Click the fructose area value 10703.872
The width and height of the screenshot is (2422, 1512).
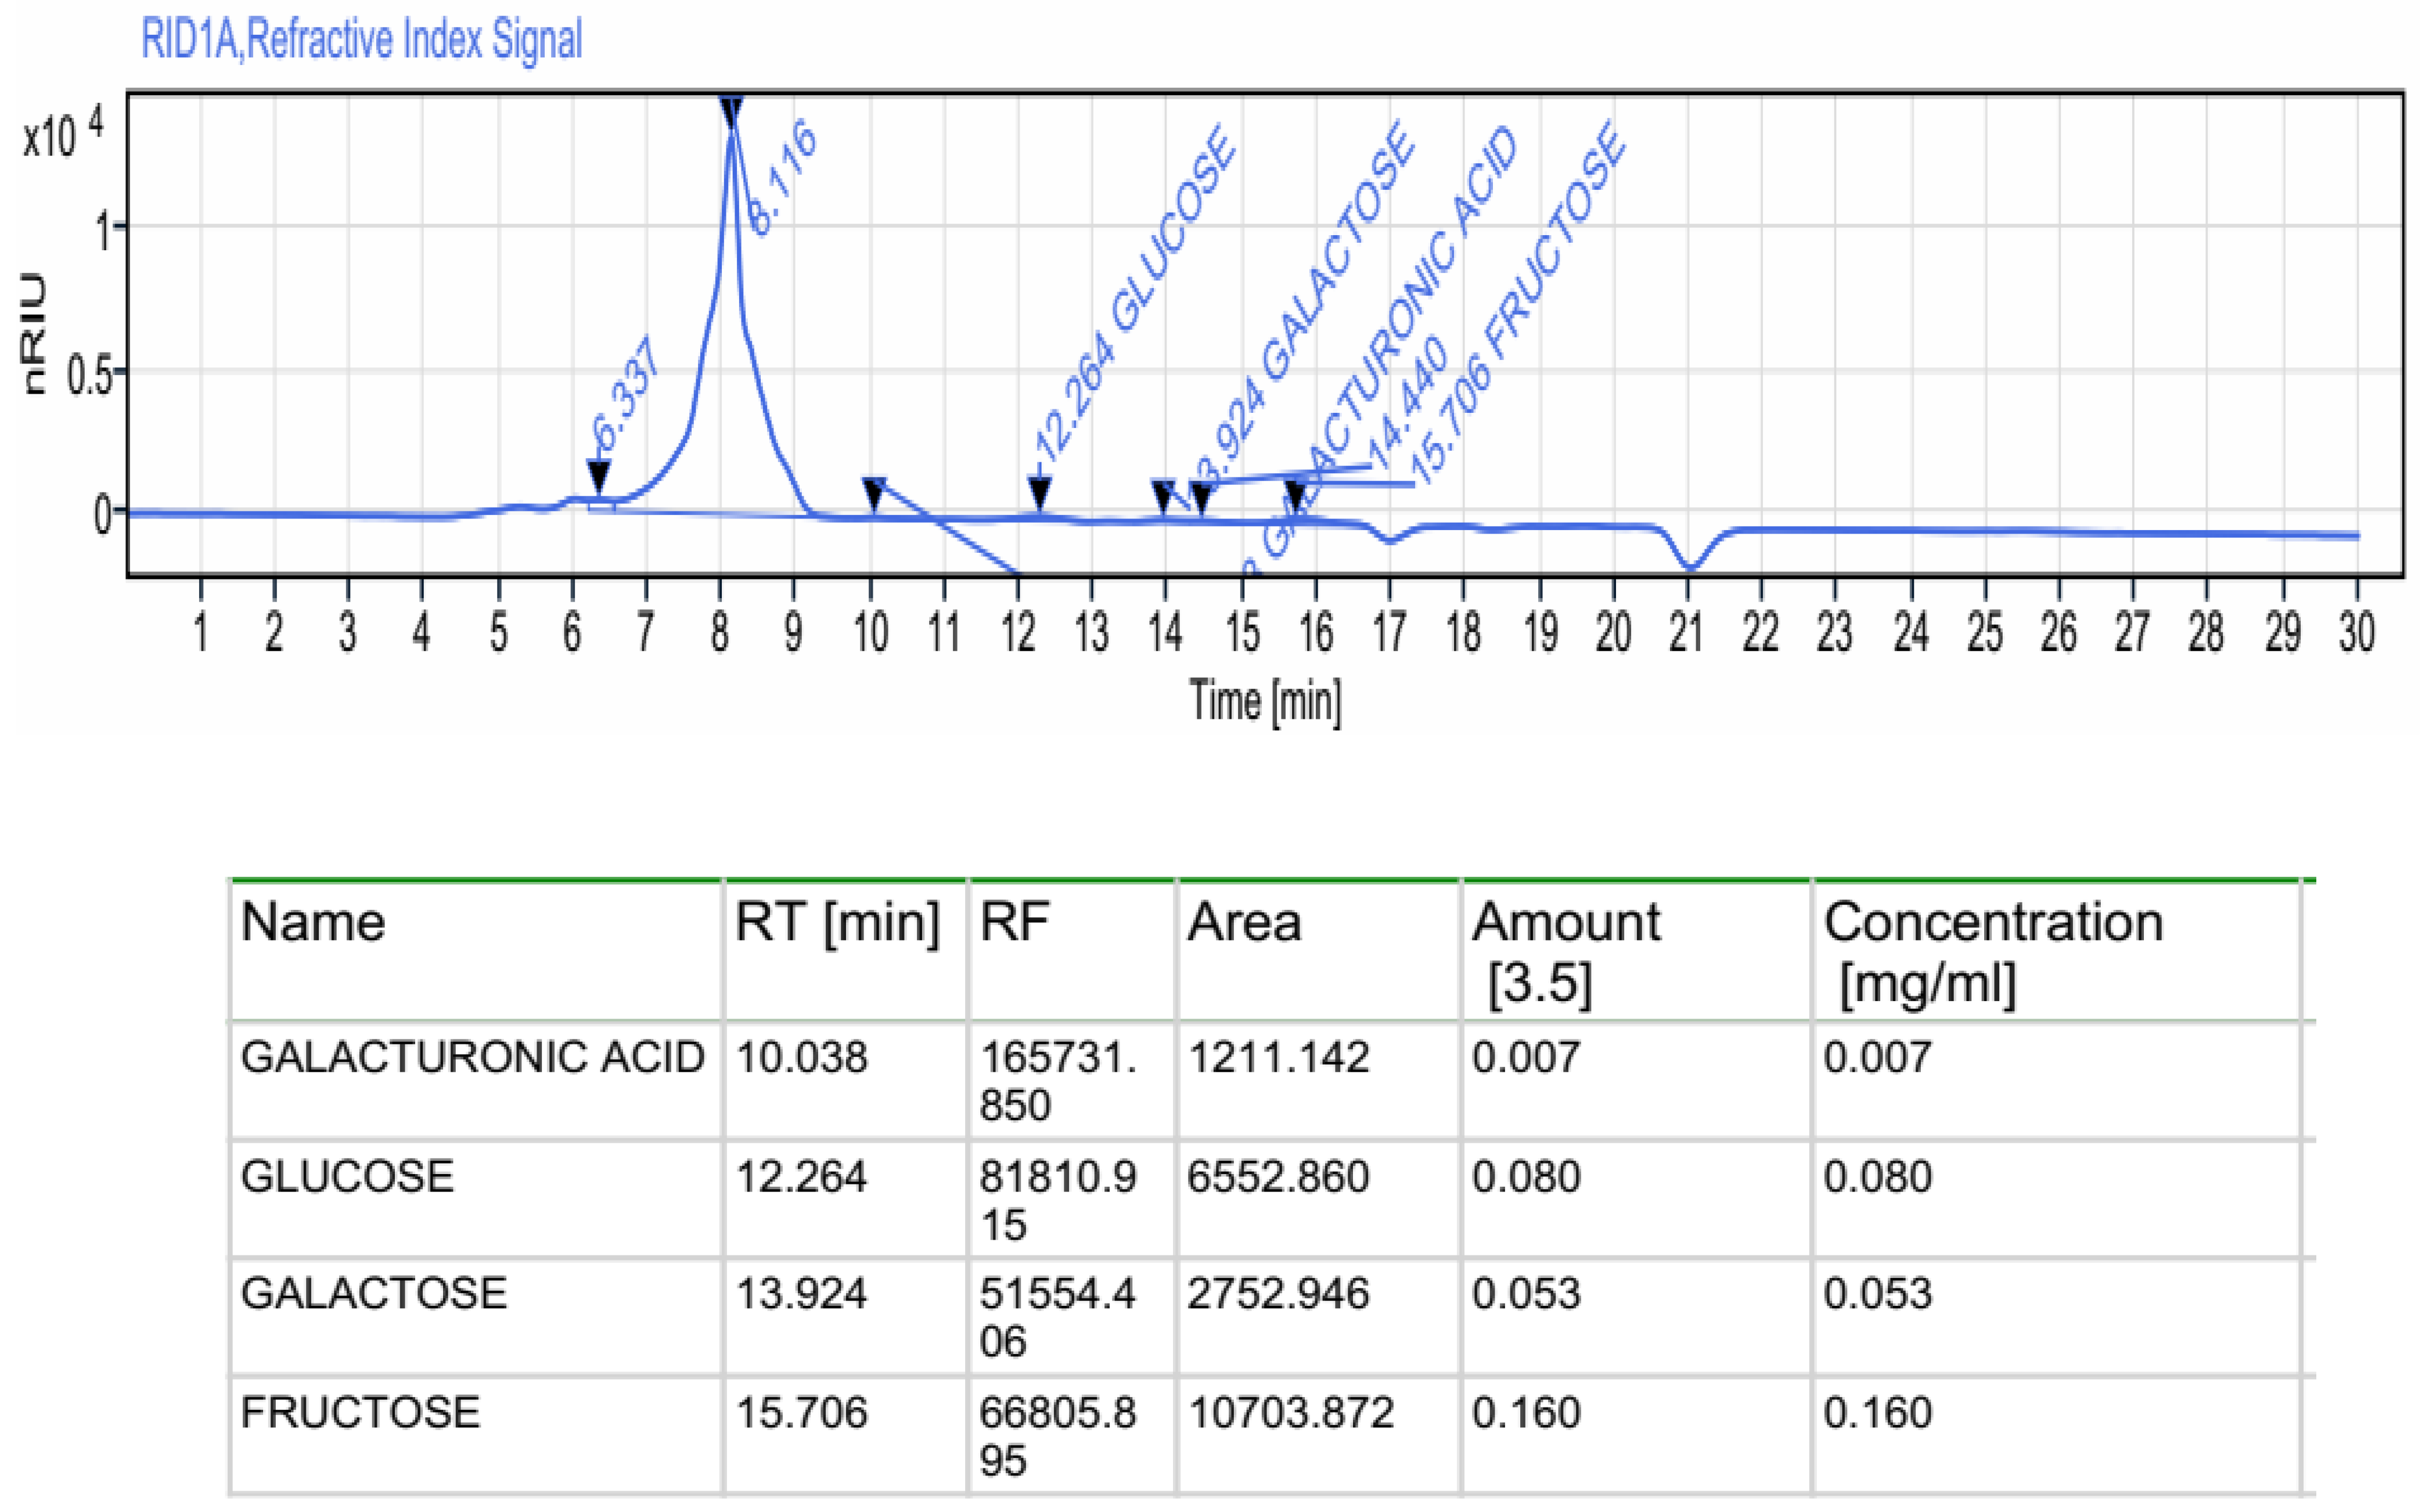[x=1290, y=1413]
